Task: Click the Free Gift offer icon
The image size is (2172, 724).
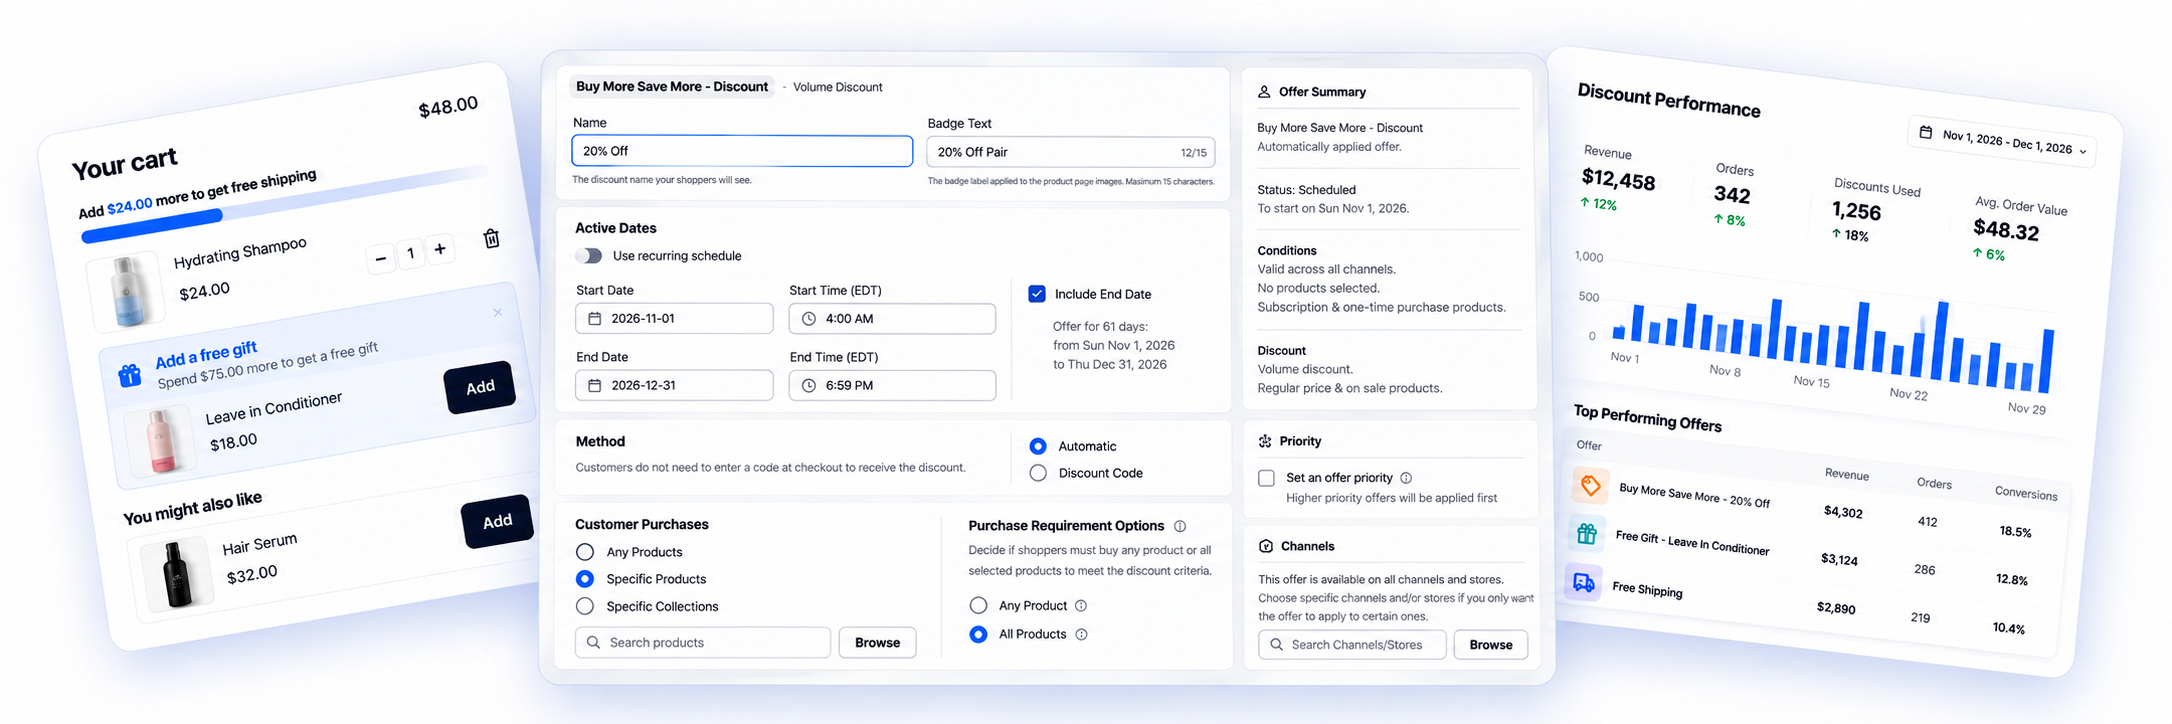Action: 1587,533
